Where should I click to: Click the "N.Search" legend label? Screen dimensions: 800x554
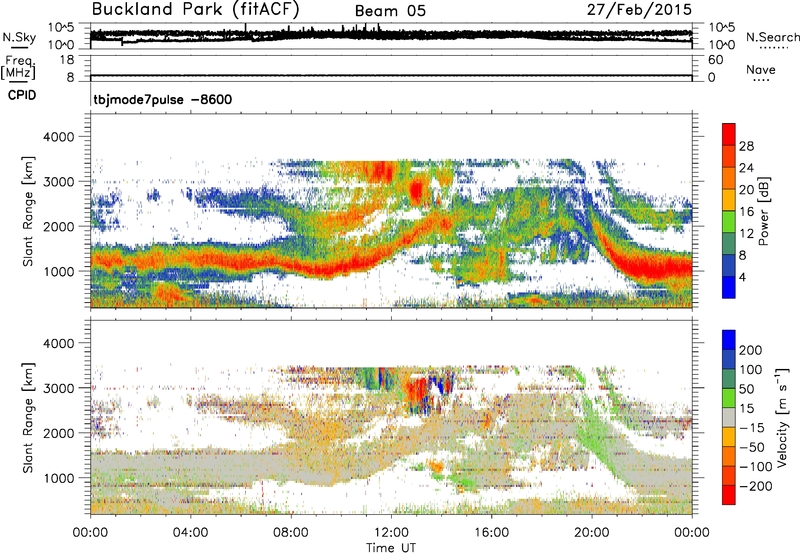(772, 37)
